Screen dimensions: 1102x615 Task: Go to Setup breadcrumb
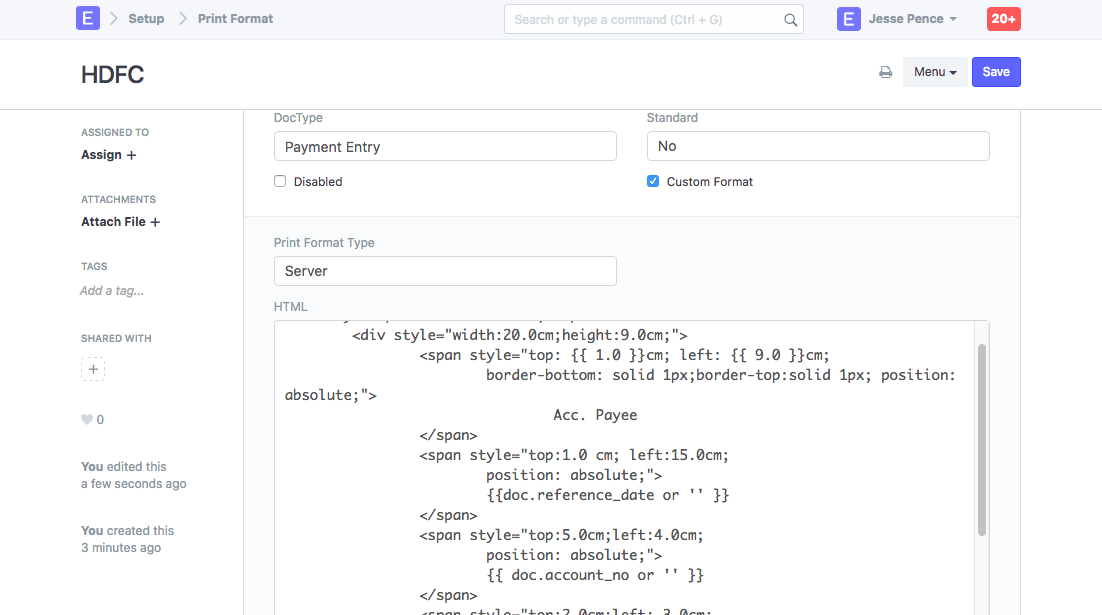click(x=146, y=19)
